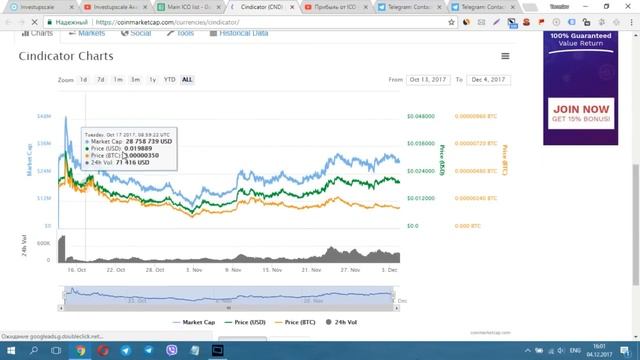The width and height of the screenshot is (640, 360).
Task: Show hidden system tray icons
Action: (527, 351)
